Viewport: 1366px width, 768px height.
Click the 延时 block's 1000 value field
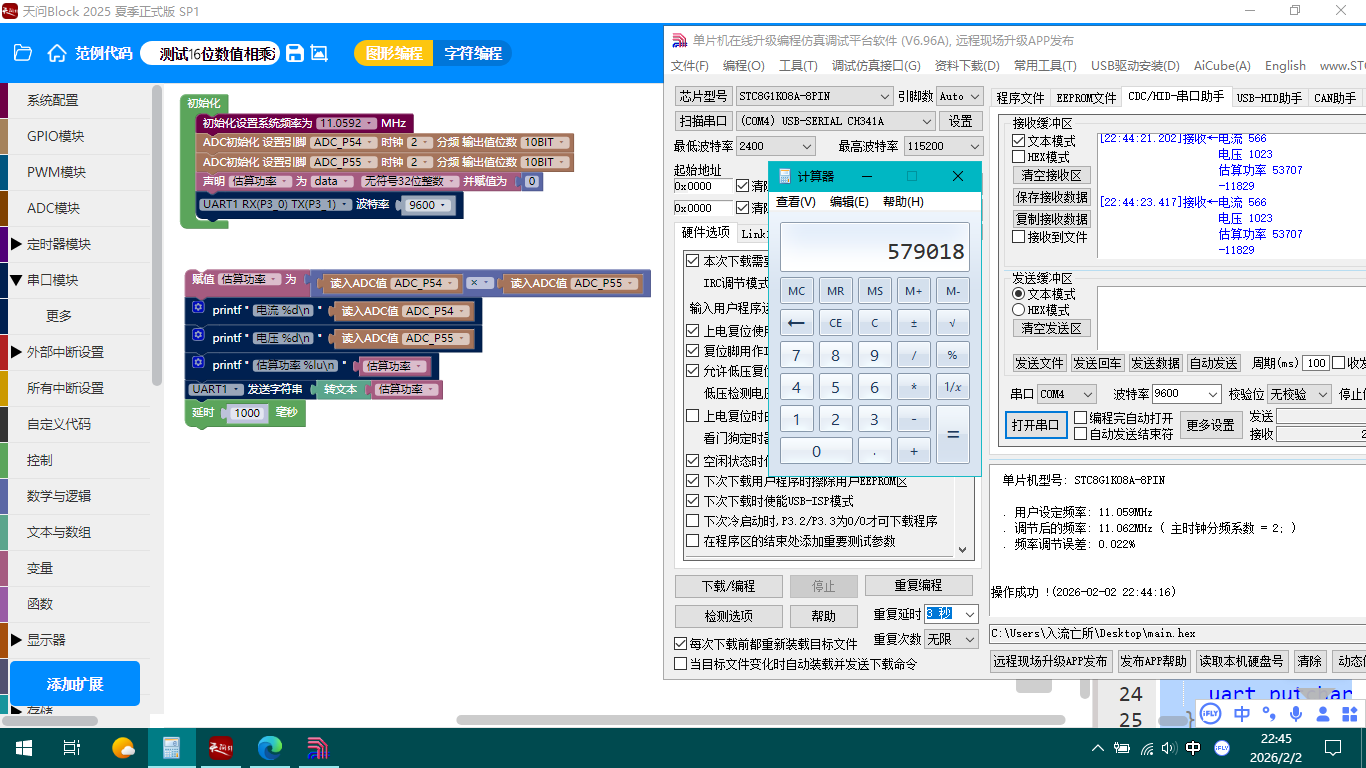(246, 413)
